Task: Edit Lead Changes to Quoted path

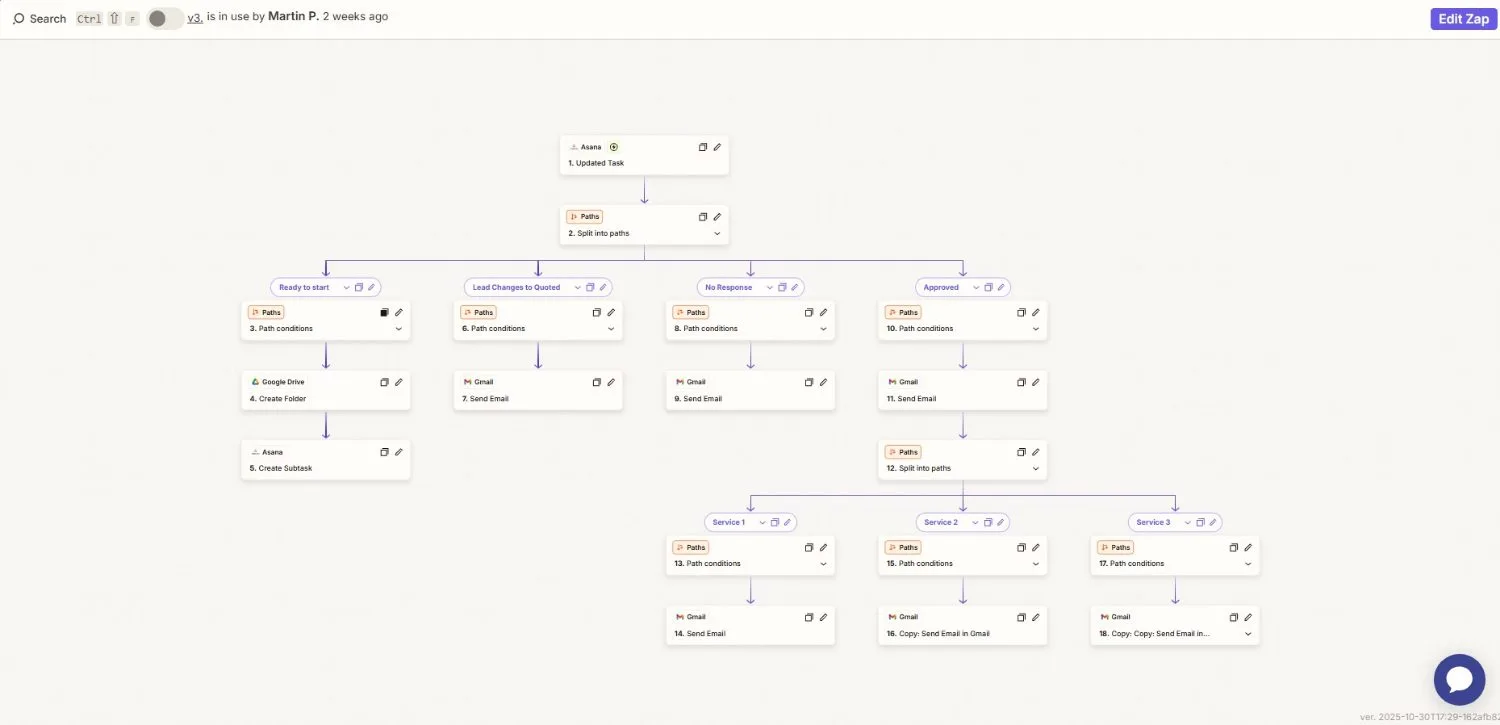Action: [x=603, y=287]
